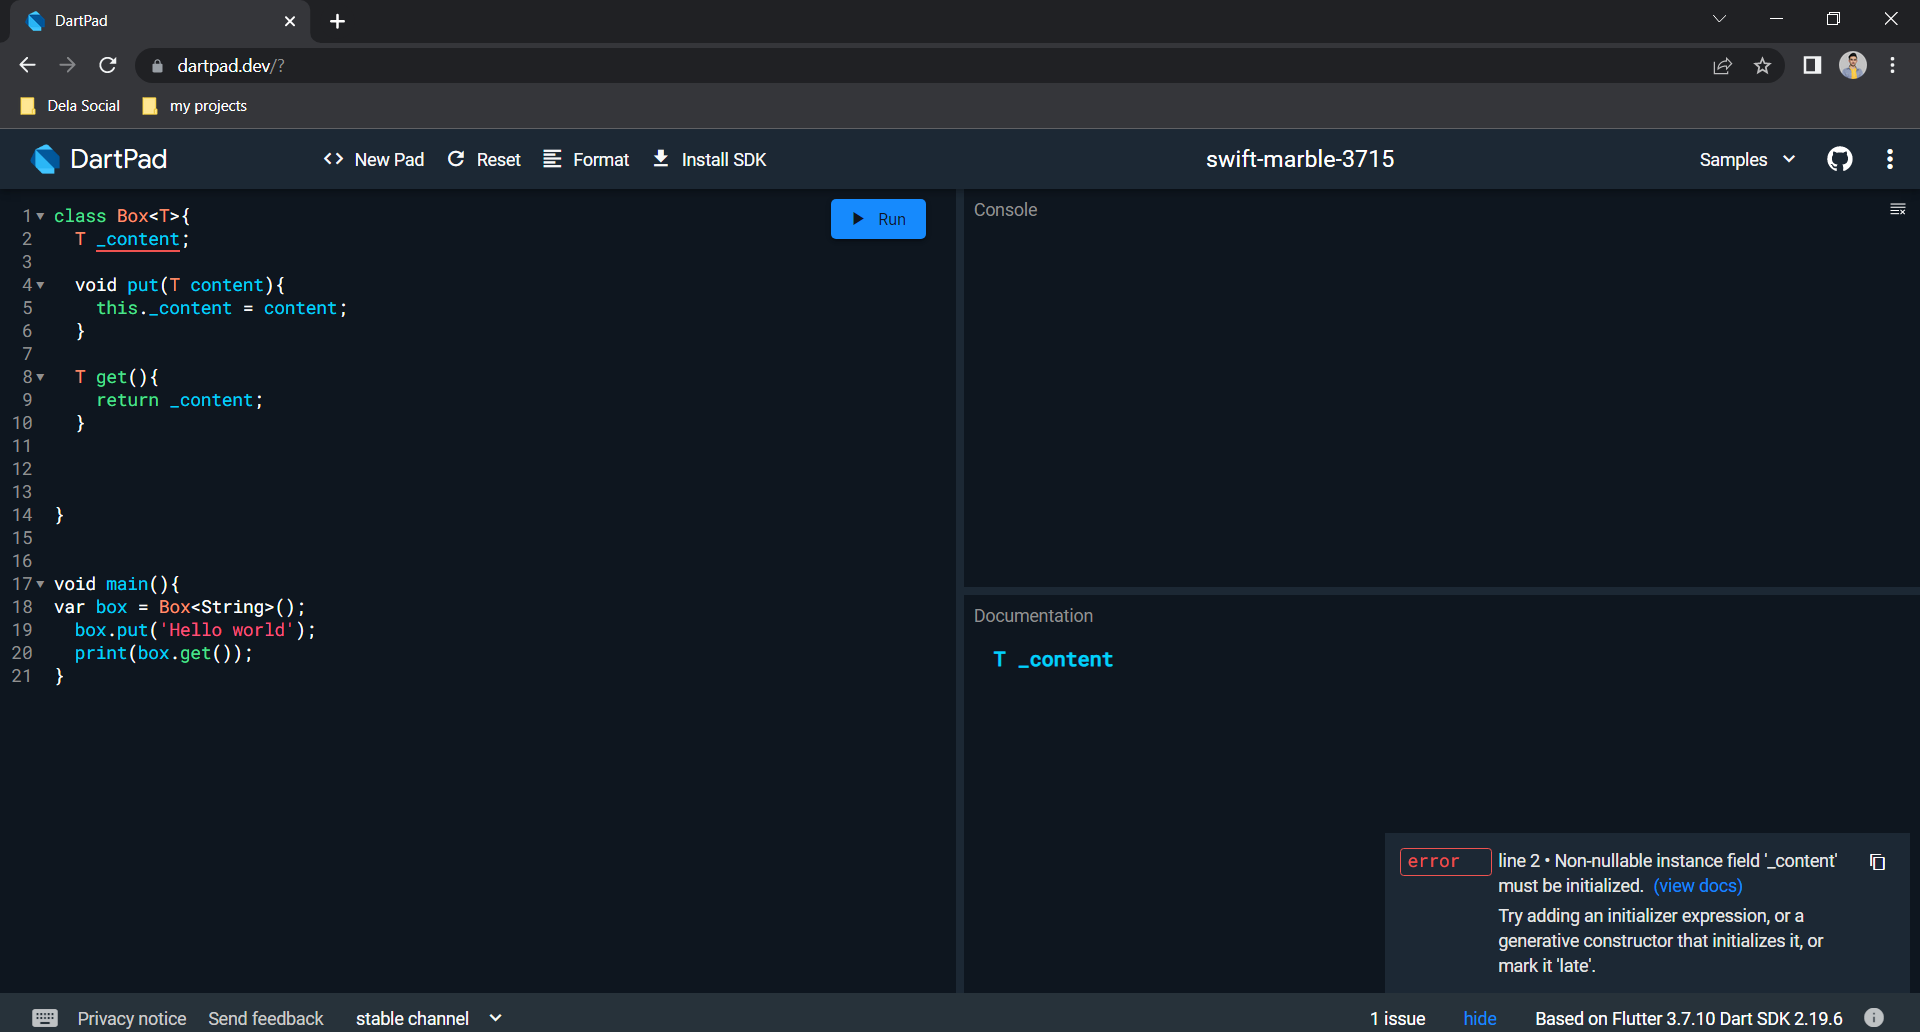The image size is (1920, 1032).
Task: Click the T _content documentation entry
Action: [x=1052, y=660]
